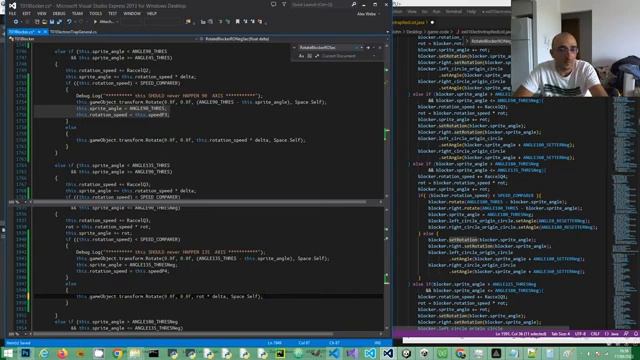Open Firefox from the taskbar
640x360 pixels.
(x=62, y=353)
